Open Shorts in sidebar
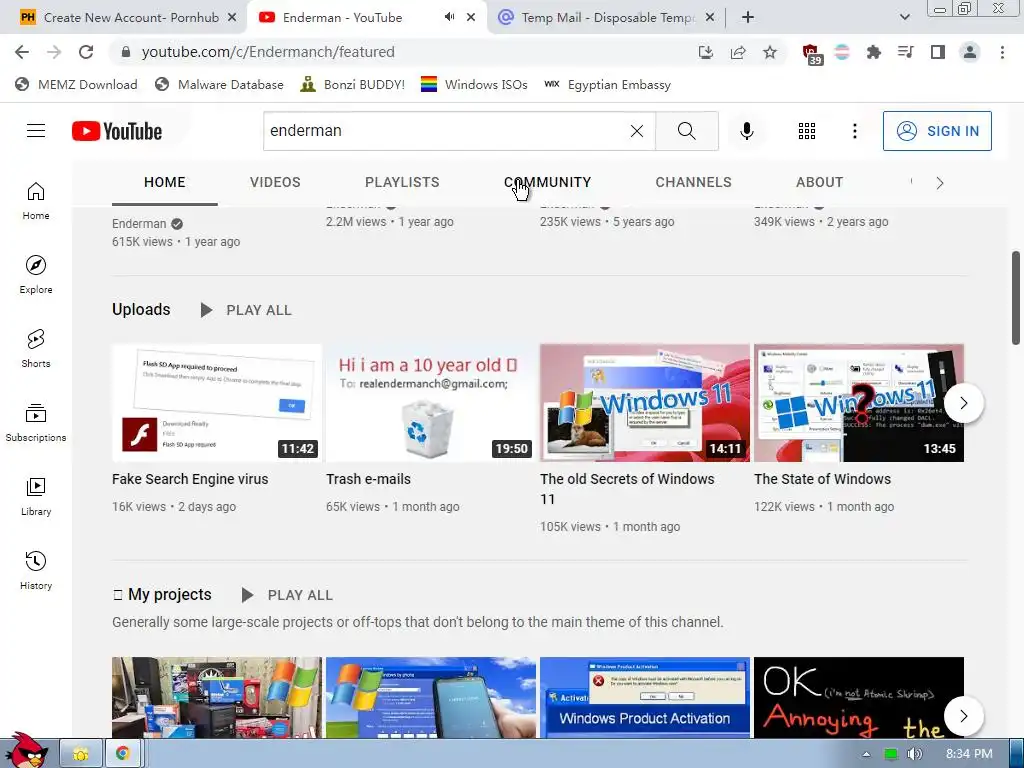Screen dimensions: 1024x768 point(36,349)
